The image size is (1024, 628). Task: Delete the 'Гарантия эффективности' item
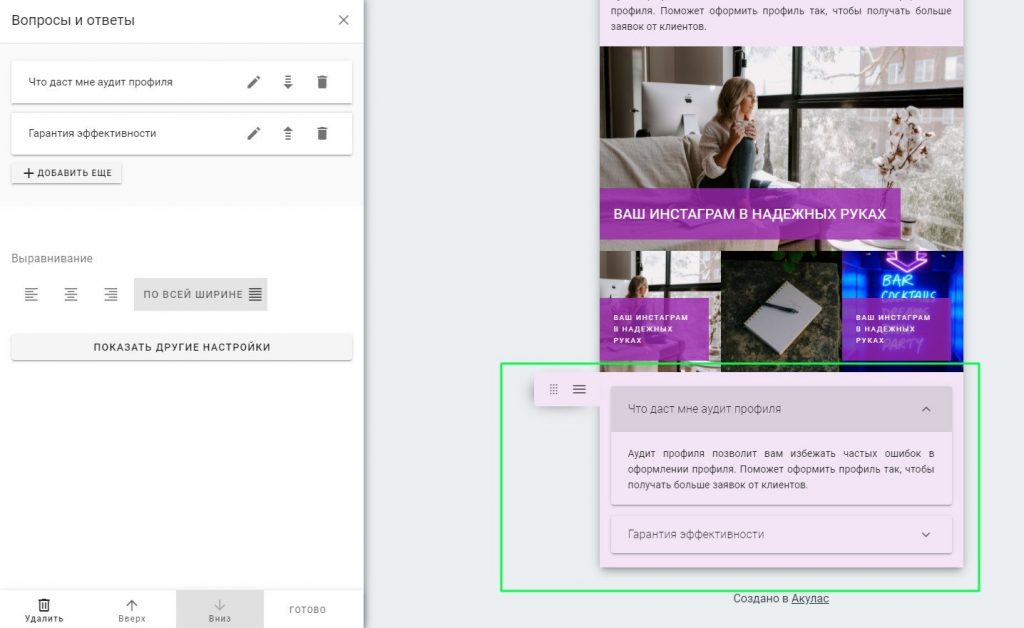click(322, 133)
